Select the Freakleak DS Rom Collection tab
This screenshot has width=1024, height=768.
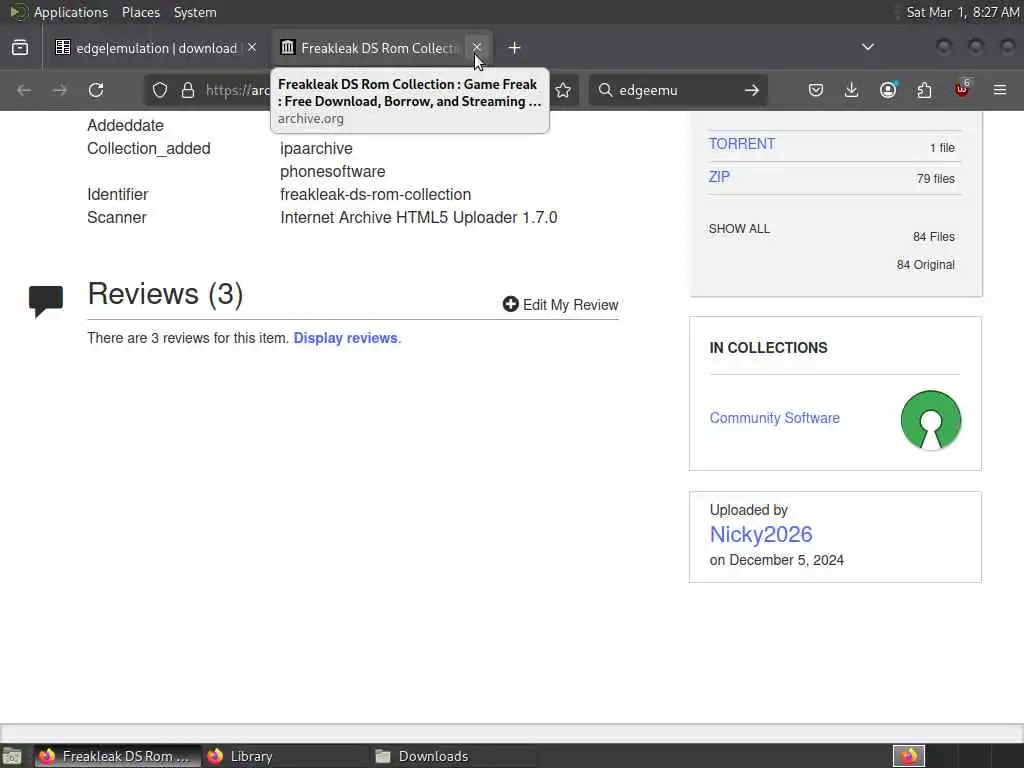click(x=380, y=48)
